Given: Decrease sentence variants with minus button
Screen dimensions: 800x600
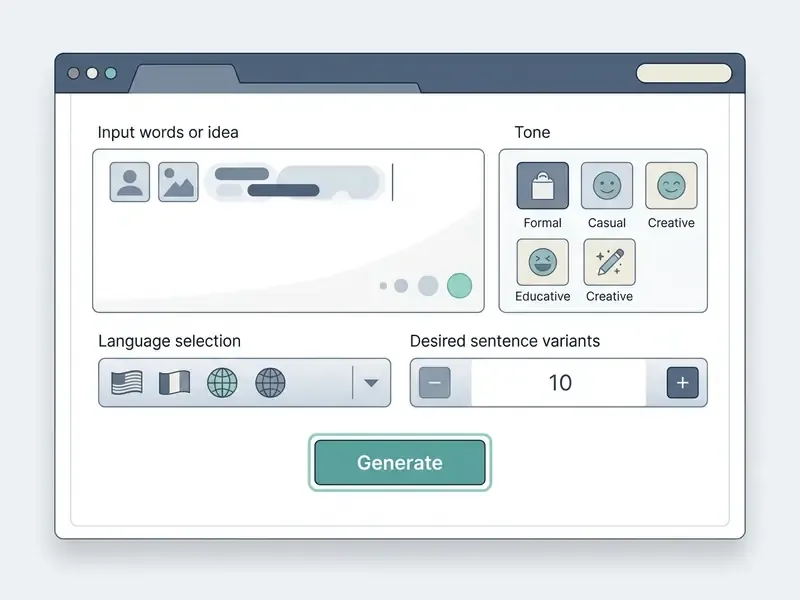Looking at the screenshot, I should [435, 383].
